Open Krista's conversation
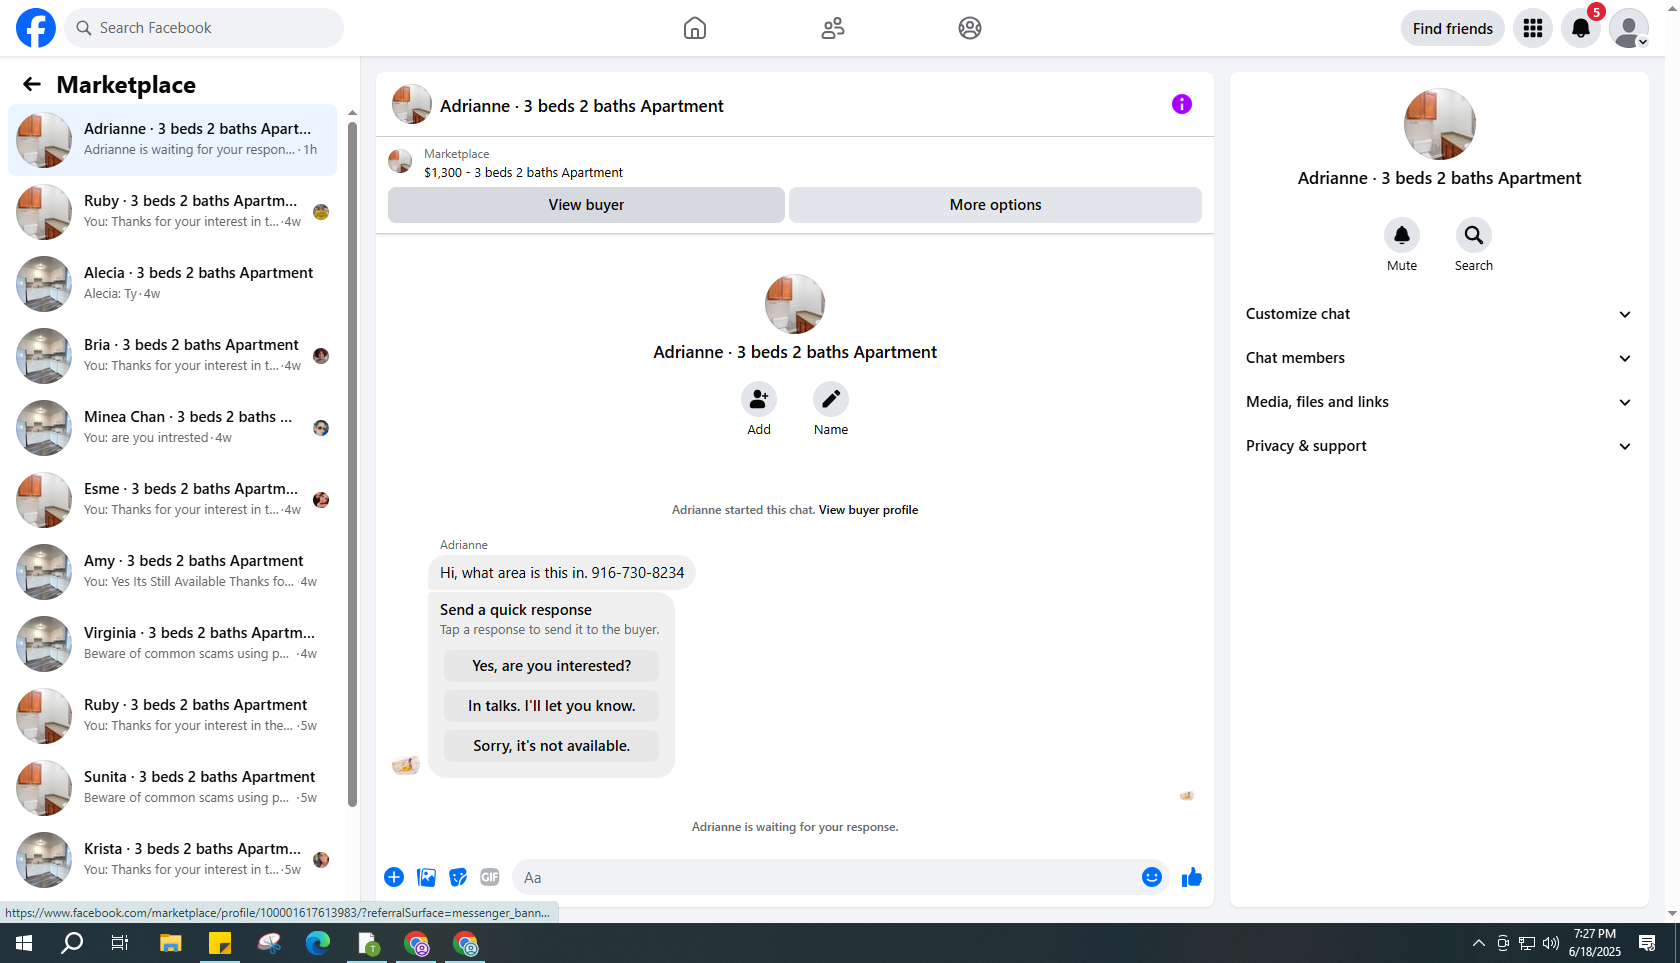 172,859
